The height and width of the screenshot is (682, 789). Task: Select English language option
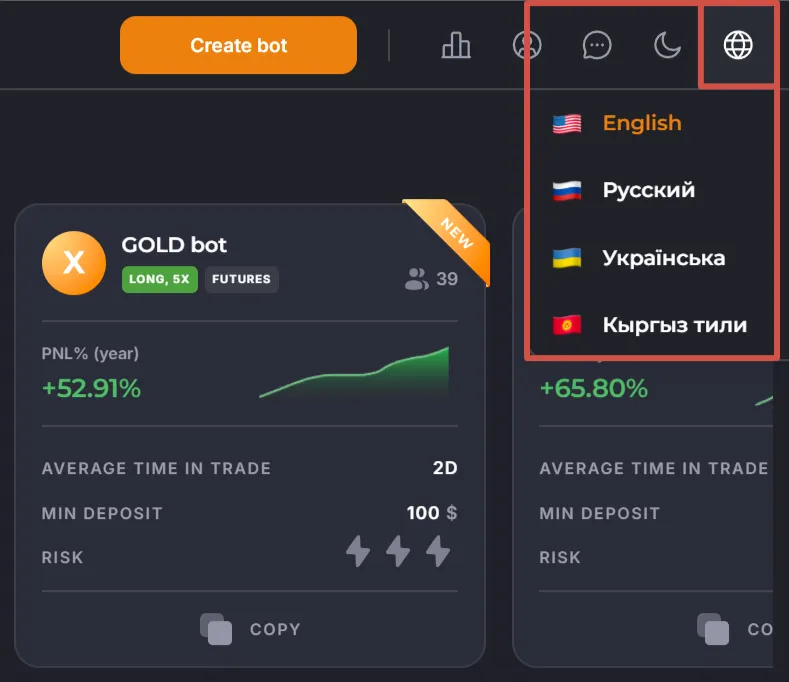tap(641, 123)
